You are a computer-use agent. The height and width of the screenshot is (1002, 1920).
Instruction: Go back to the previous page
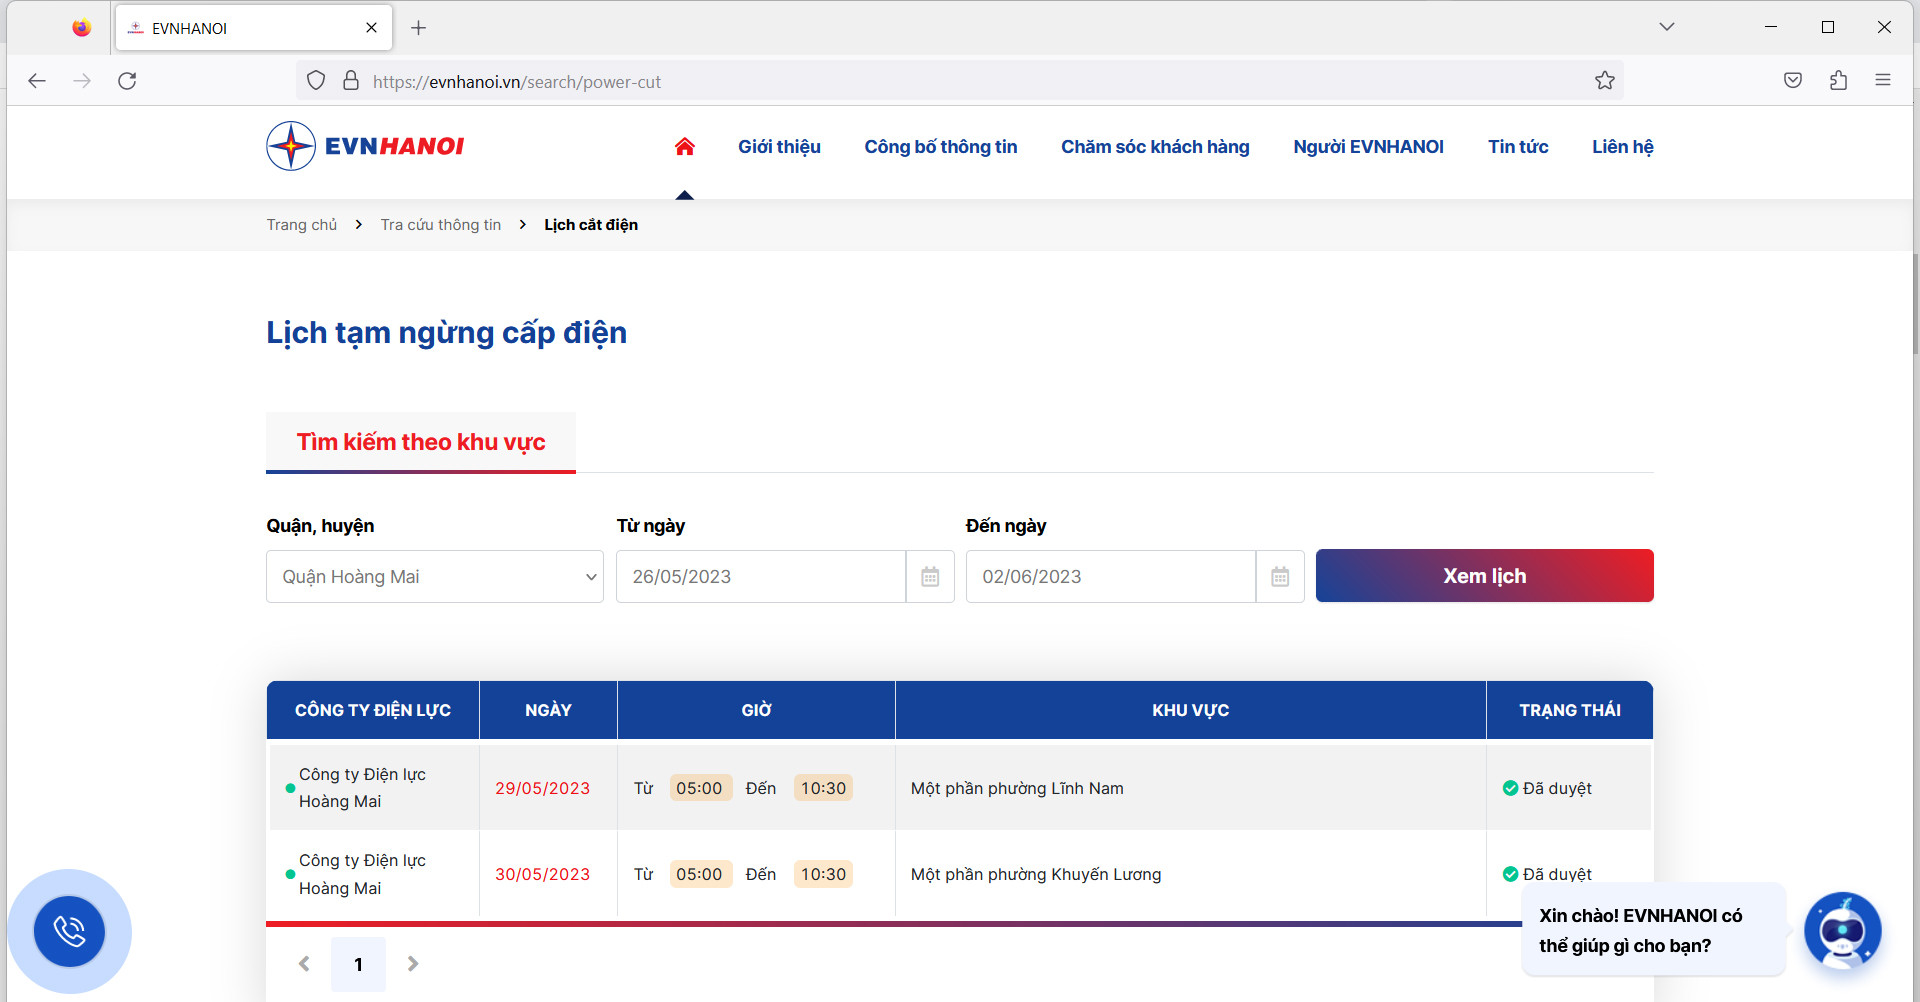(37, 81)
